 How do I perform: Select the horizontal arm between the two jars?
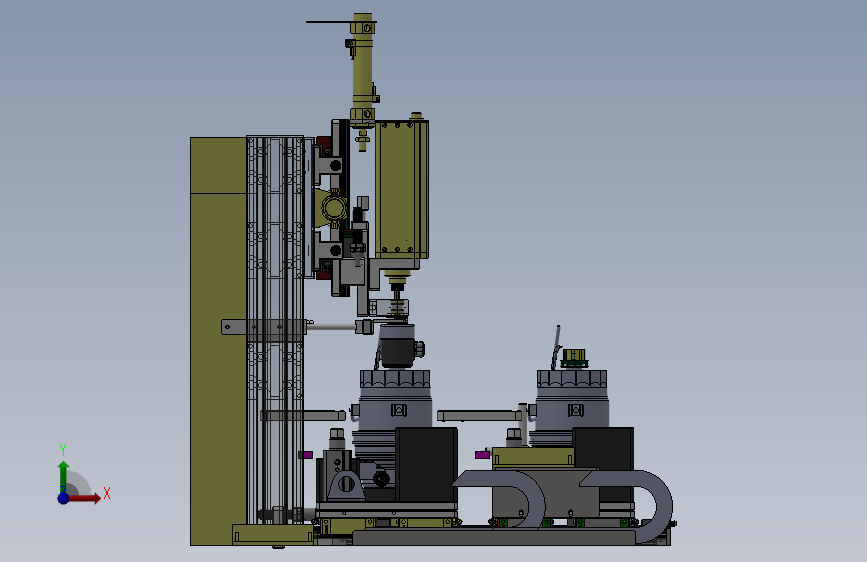[477, 415]
